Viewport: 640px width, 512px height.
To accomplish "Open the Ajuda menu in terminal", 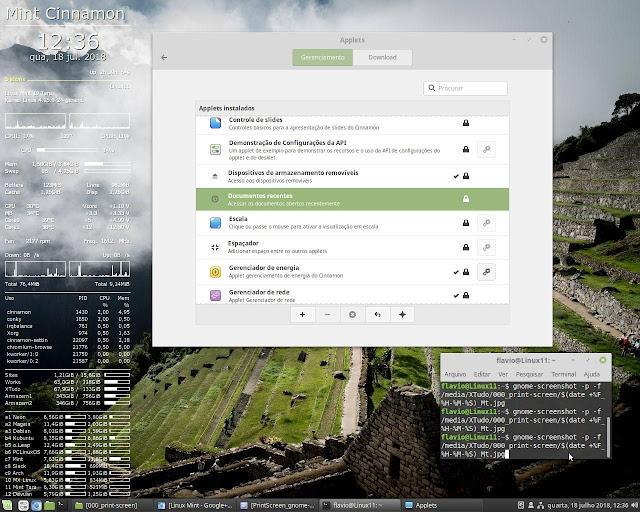I will 591,374.
